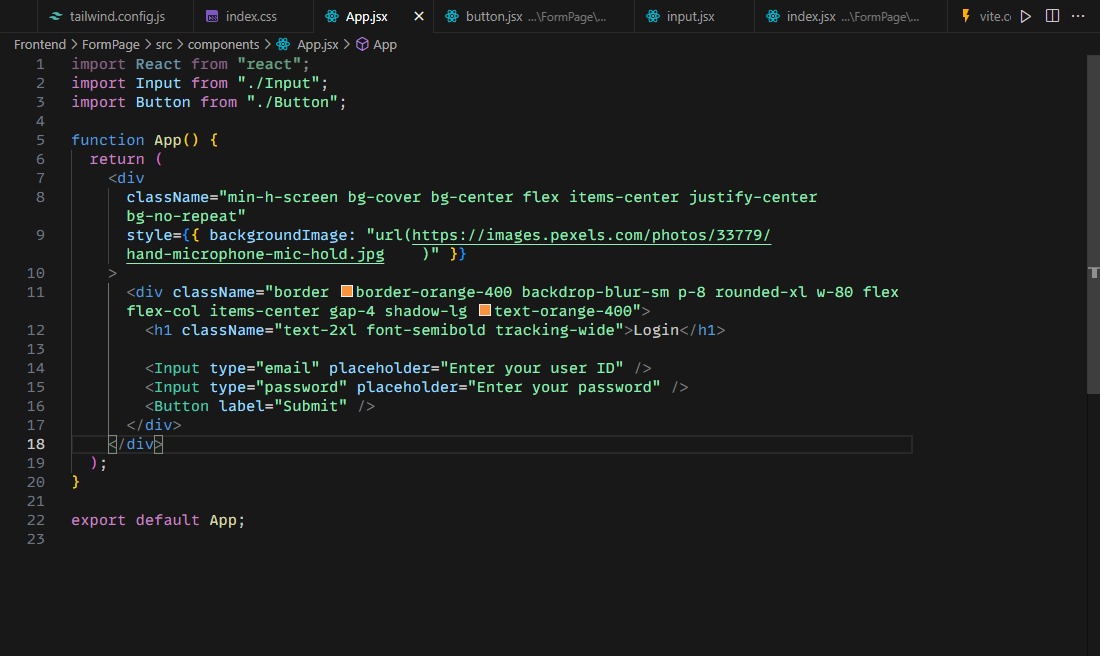Image resolution: width=1100 pixels, height=656 pixels.
Task: Click the 'backdrop-blur-sm' class text
Action: coord(595,292)
